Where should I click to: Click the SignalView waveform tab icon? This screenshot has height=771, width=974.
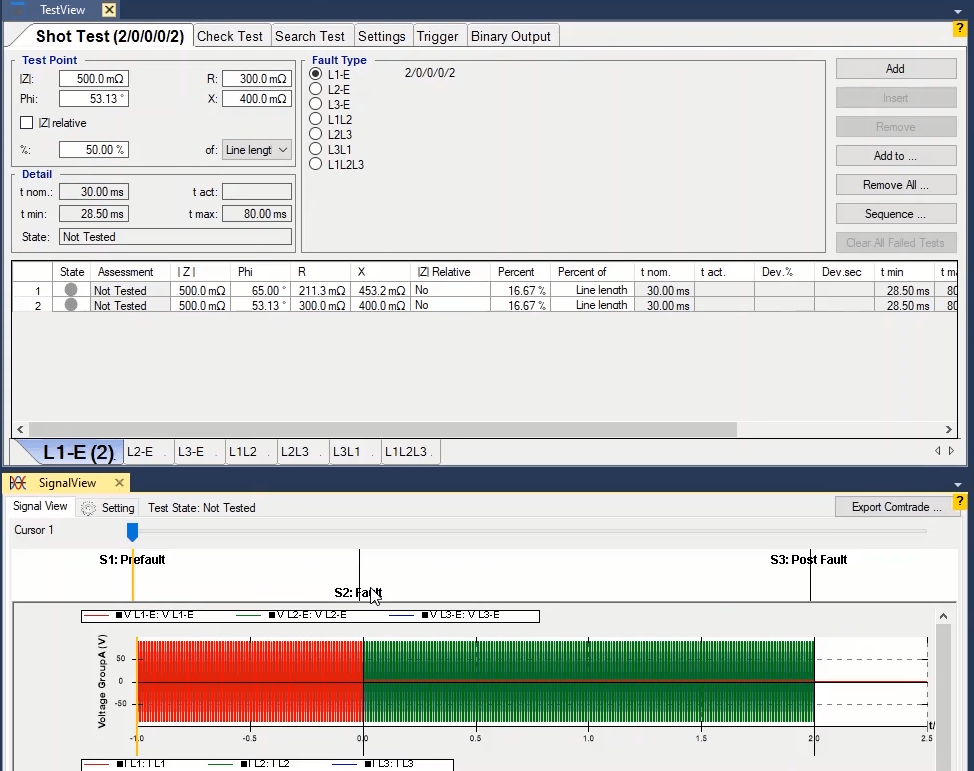(18, 483)
